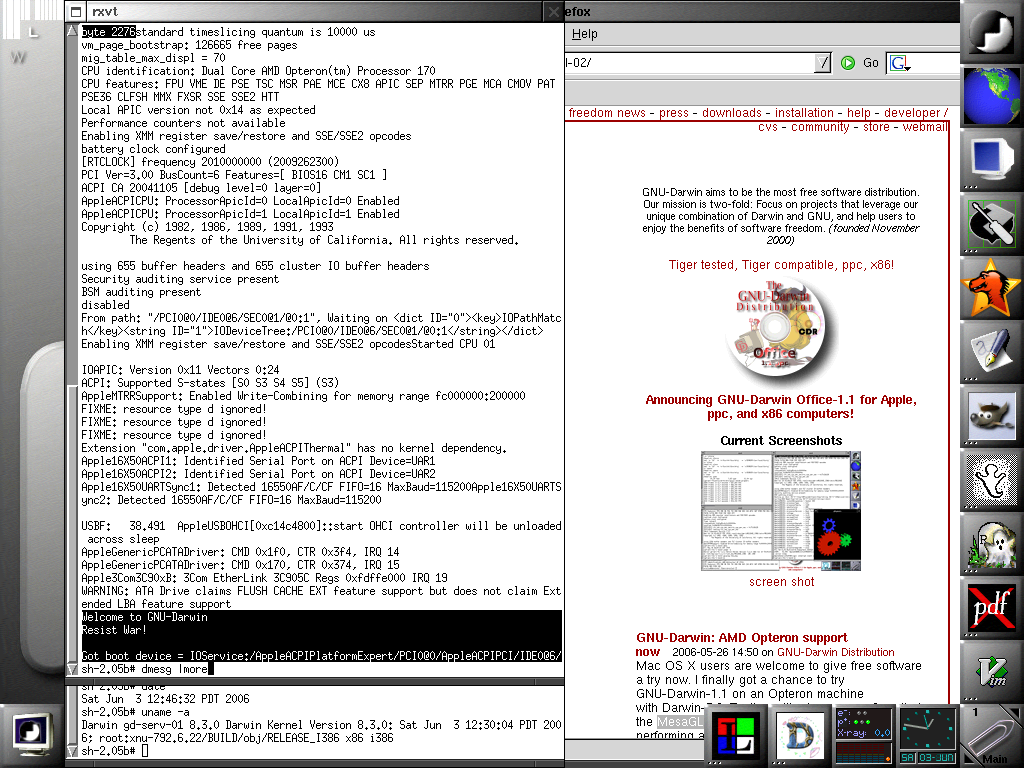Launch the Mozilla red dinosaur star icon
This screenshot has height=768, width=1024.
tap(991, 288)
